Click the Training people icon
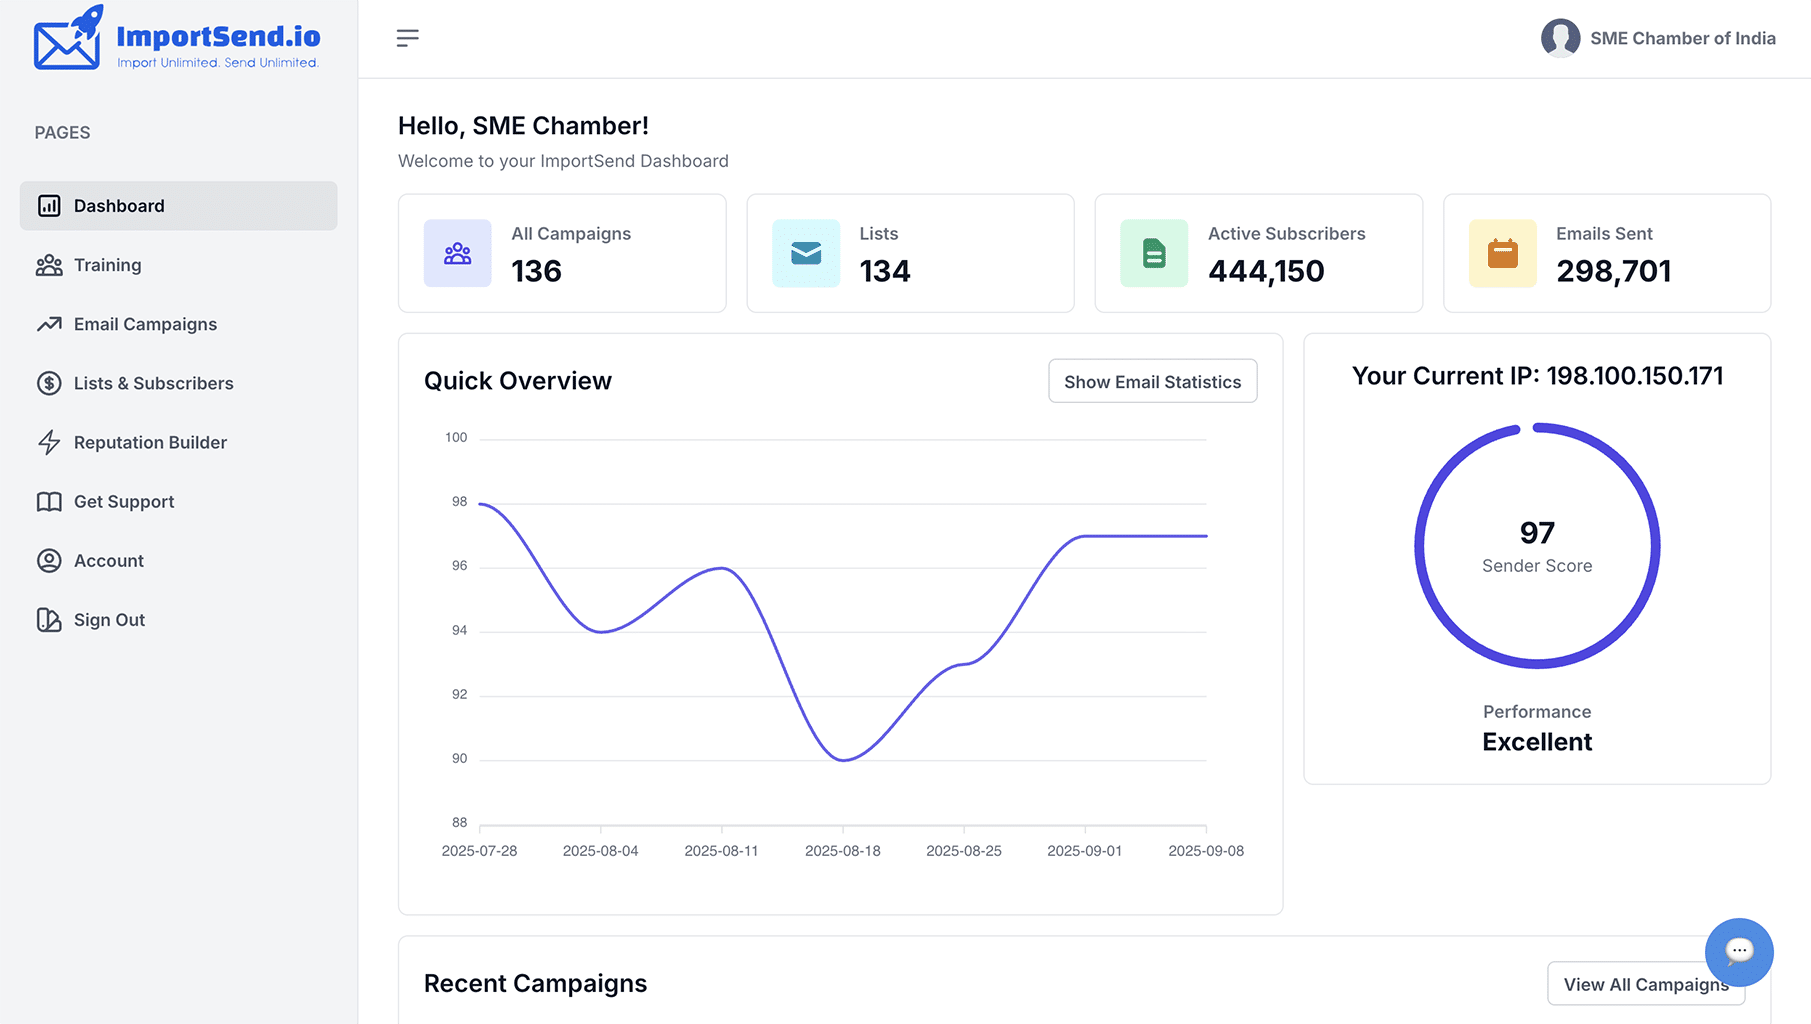The height and width of the screenshot is (1024, 1811). click(x=49, y=265)
